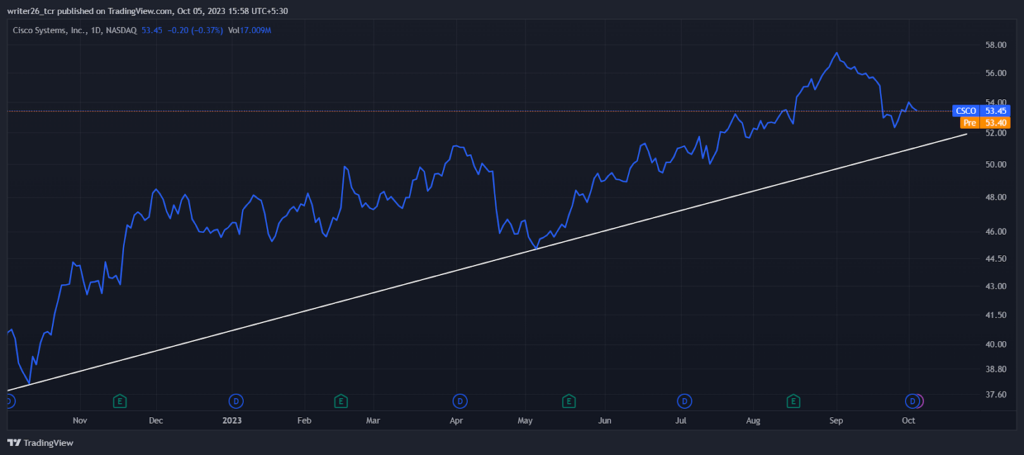Click the Feb label on the time axis
The image size is (1024, 455).
point(304,421)
